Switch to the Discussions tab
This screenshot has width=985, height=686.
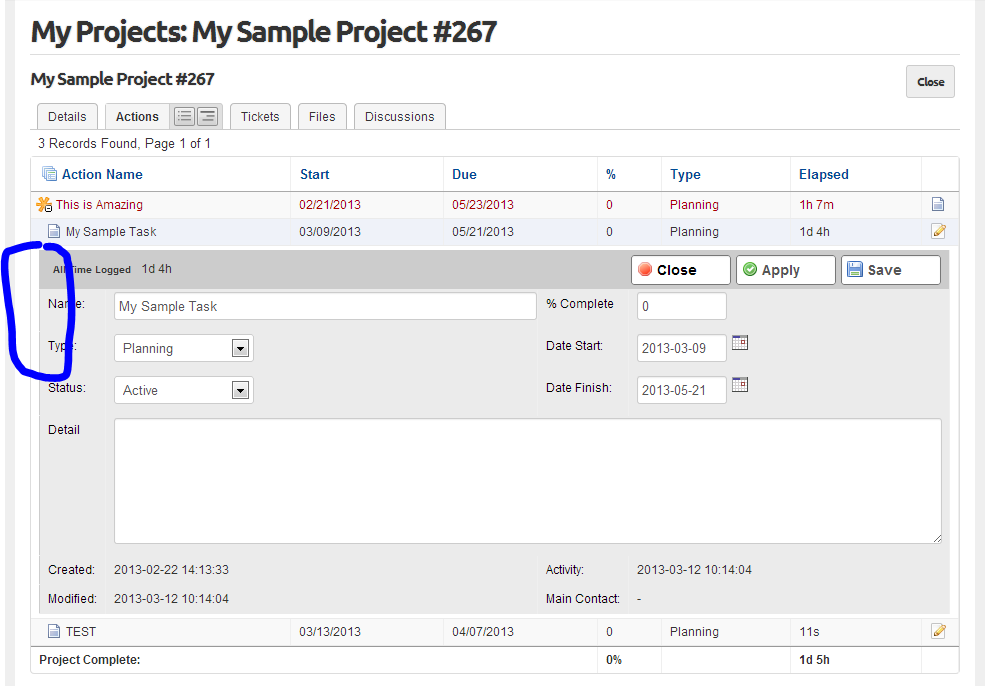[399, 117]
